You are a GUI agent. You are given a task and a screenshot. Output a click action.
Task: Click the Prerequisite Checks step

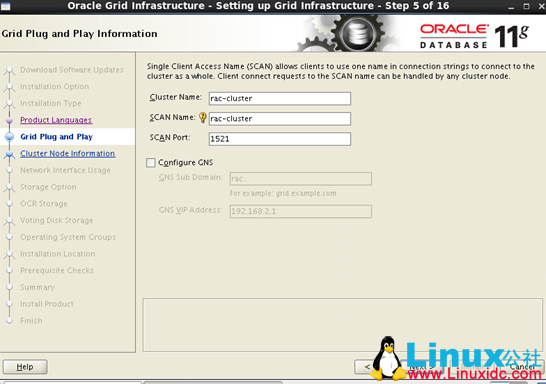[57, 271]
